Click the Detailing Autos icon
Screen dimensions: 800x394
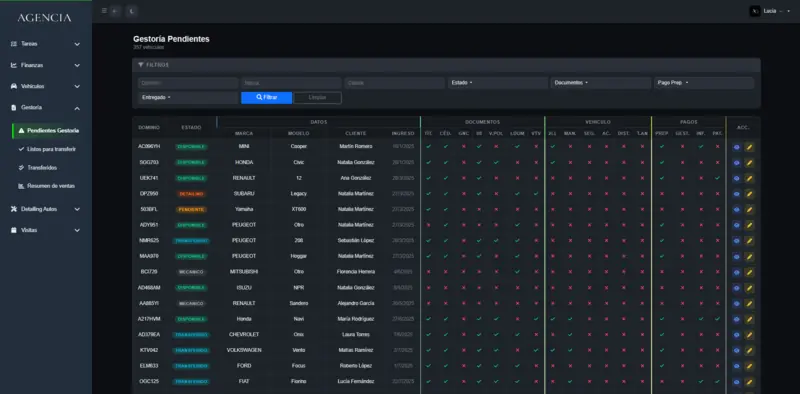tap(14, 209)
